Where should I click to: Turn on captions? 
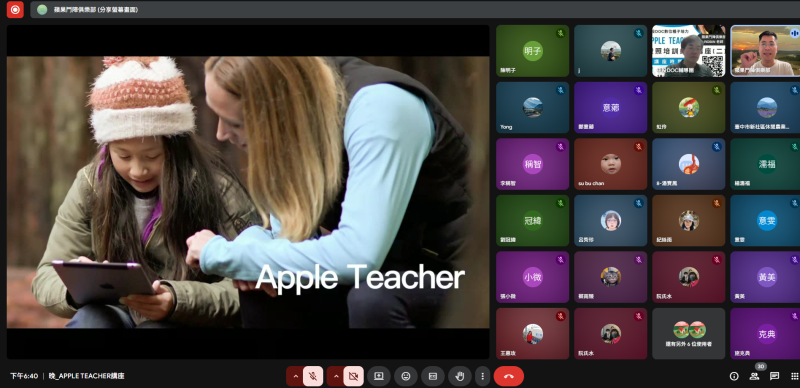coord(433,376)
